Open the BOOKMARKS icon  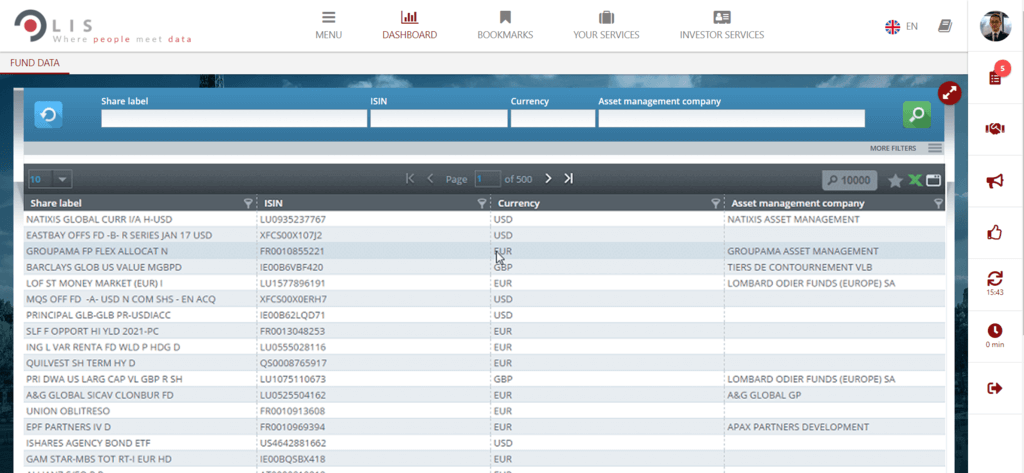click(x=505, y=18)
